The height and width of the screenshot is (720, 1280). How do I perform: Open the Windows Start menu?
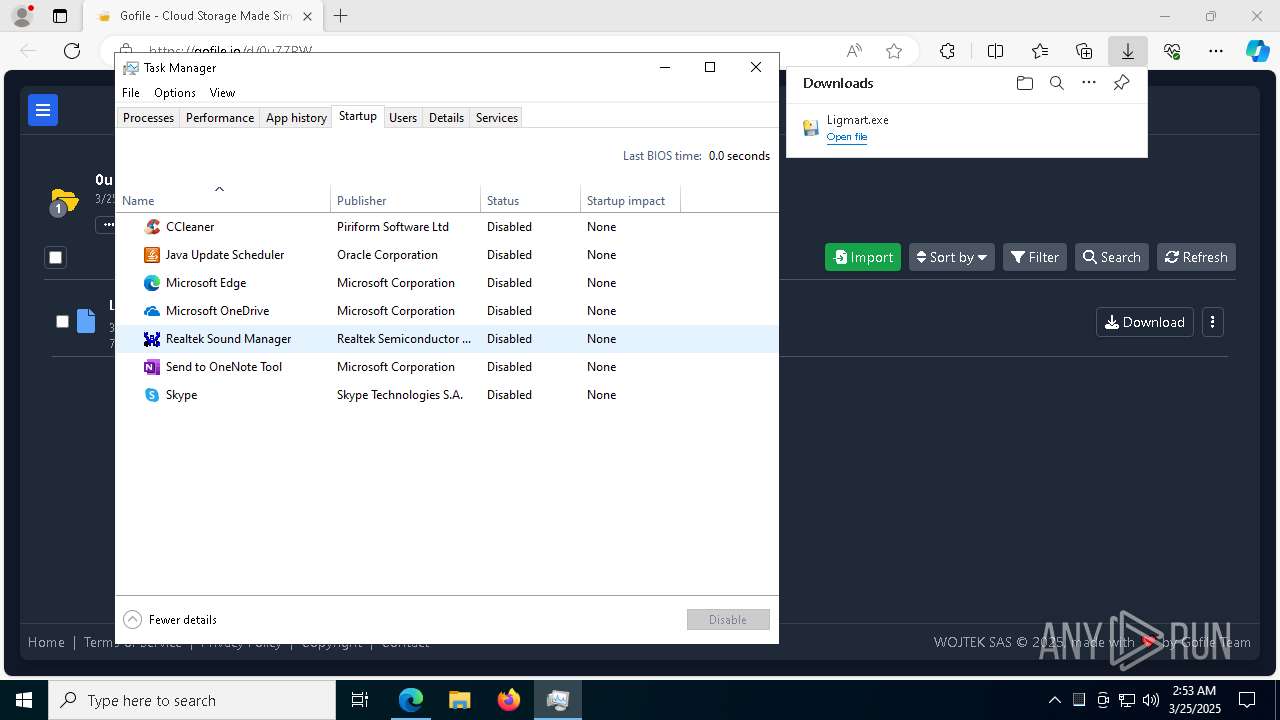[24, 700]
